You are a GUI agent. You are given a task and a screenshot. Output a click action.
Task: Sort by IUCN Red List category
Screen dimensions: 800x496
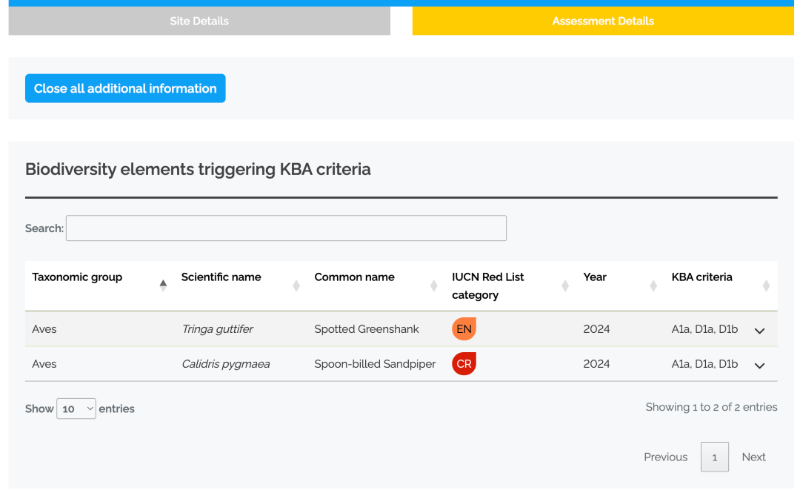510,286
